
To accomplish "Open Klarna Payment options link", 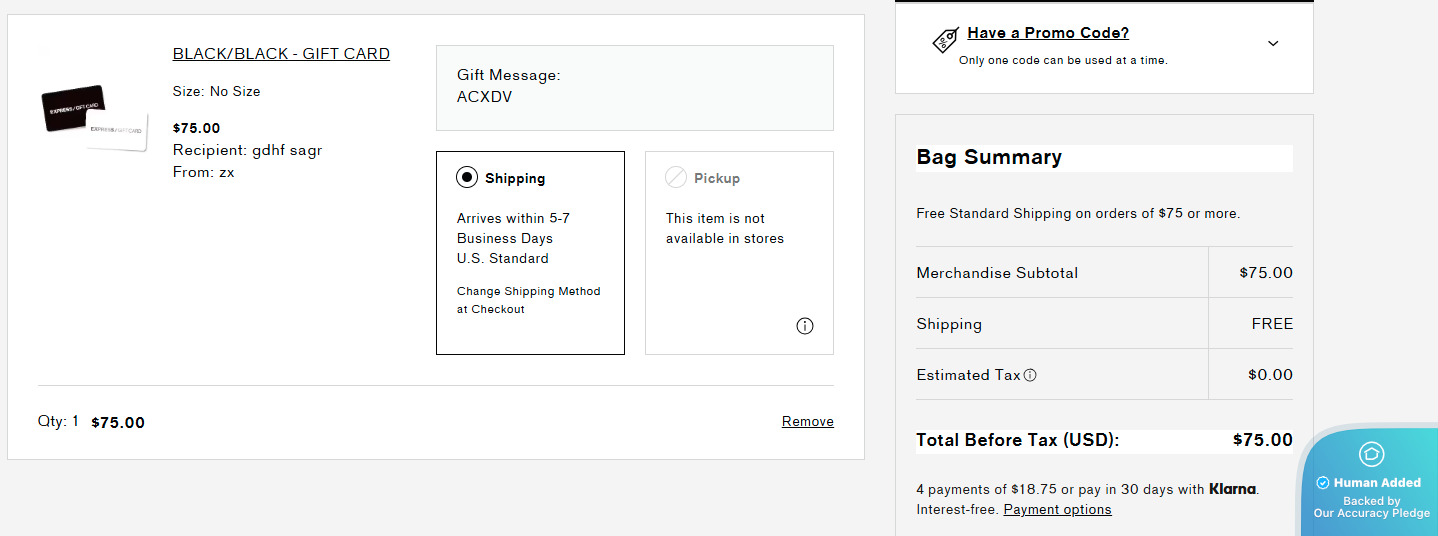I will pyautogui.click(x=1057, y=510).
